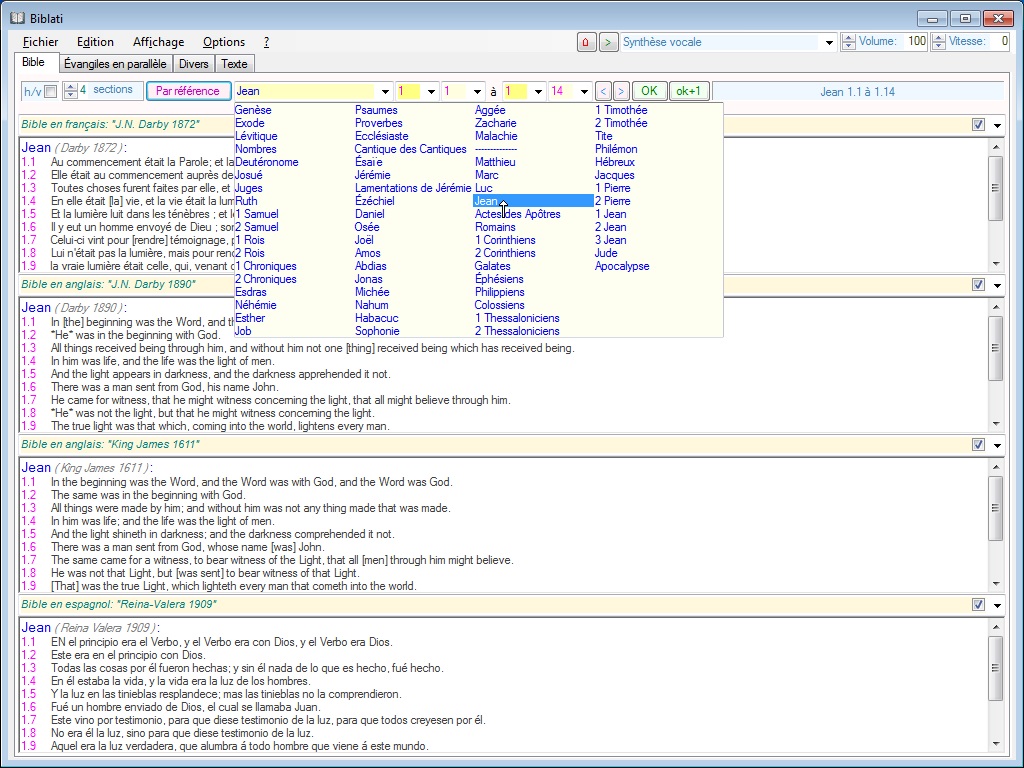Expand the Synthèse vocale dropdown

click(829, 43)
